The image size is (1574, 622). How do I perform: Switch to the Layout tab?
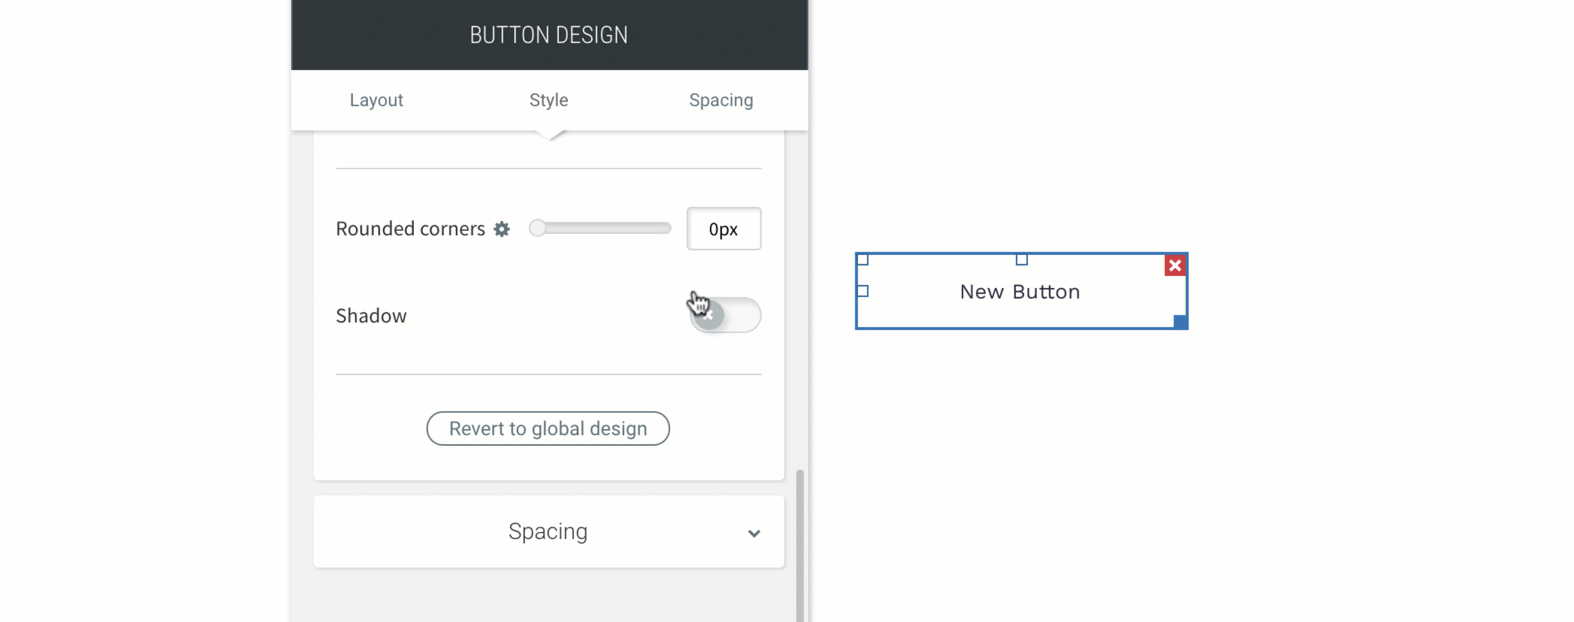pos(376,100)
